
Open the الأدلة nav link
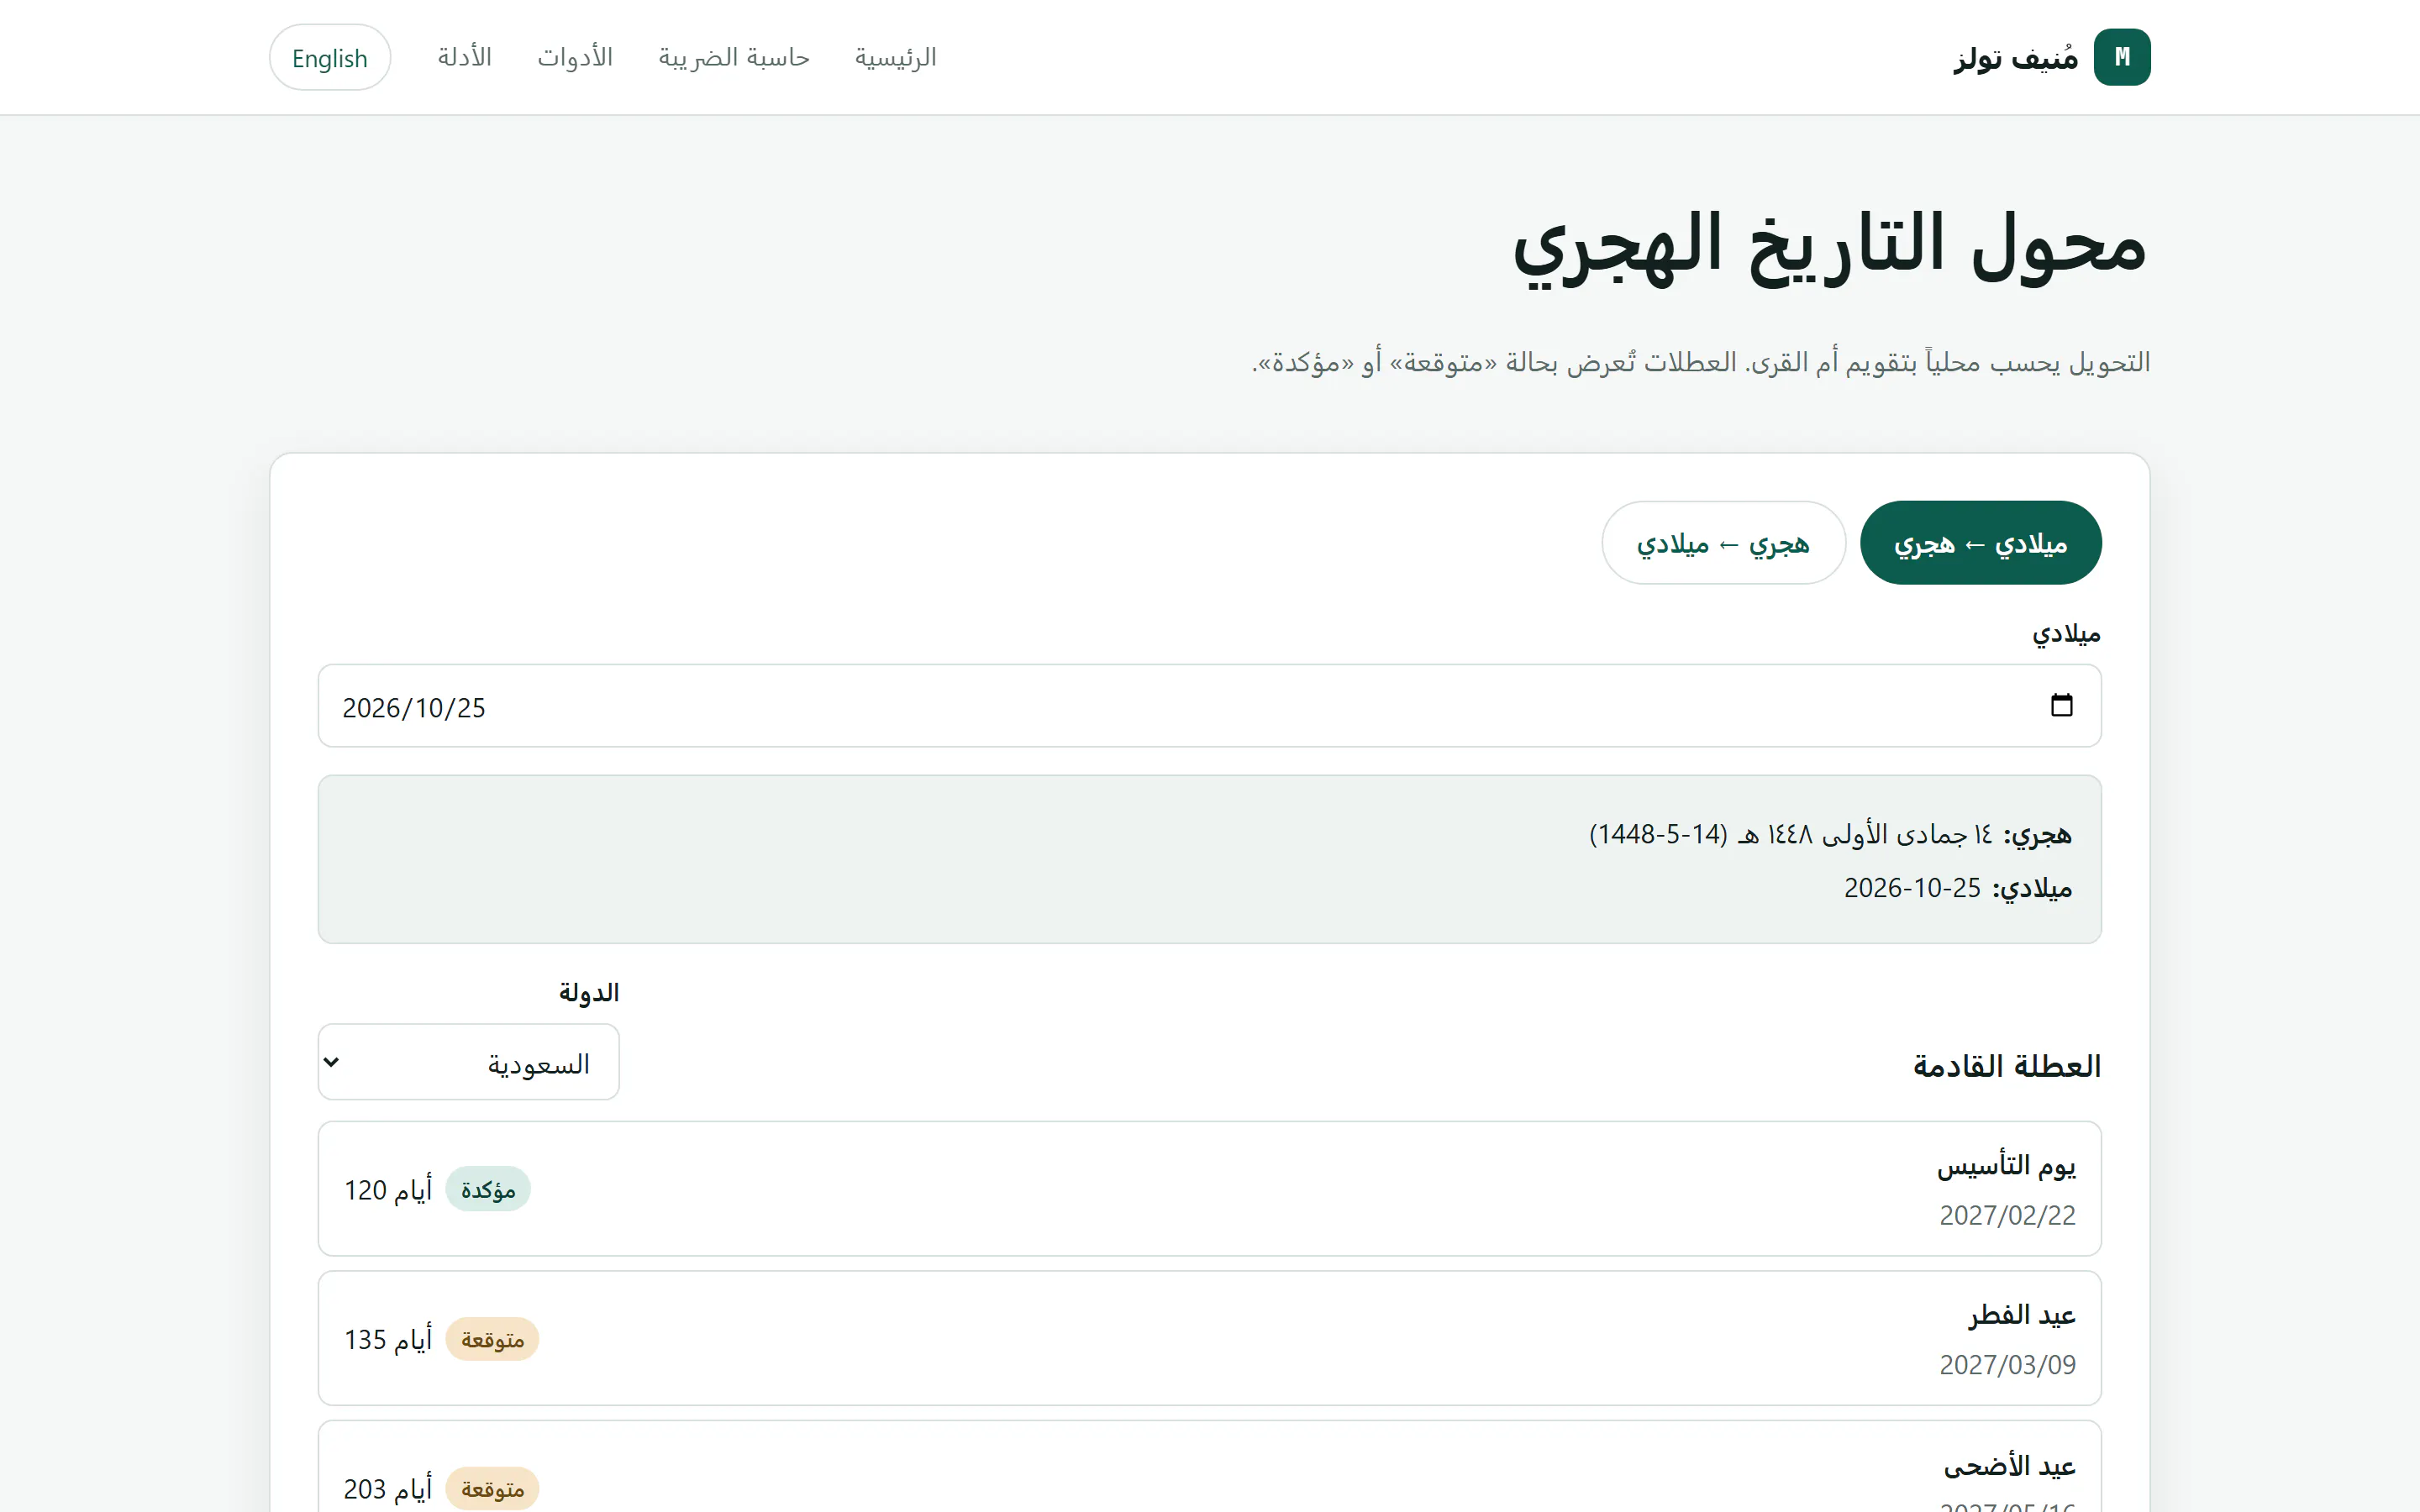[465, 57]
